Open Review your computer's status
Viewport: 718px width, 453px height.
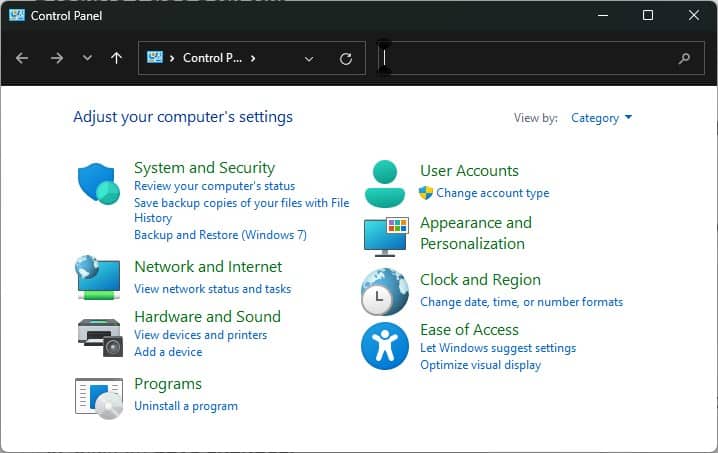tap(214, 186)
